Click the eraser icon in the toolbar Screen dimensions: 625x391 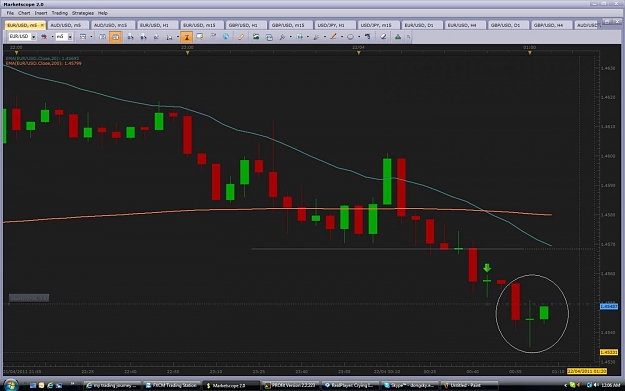pos(383,37)
